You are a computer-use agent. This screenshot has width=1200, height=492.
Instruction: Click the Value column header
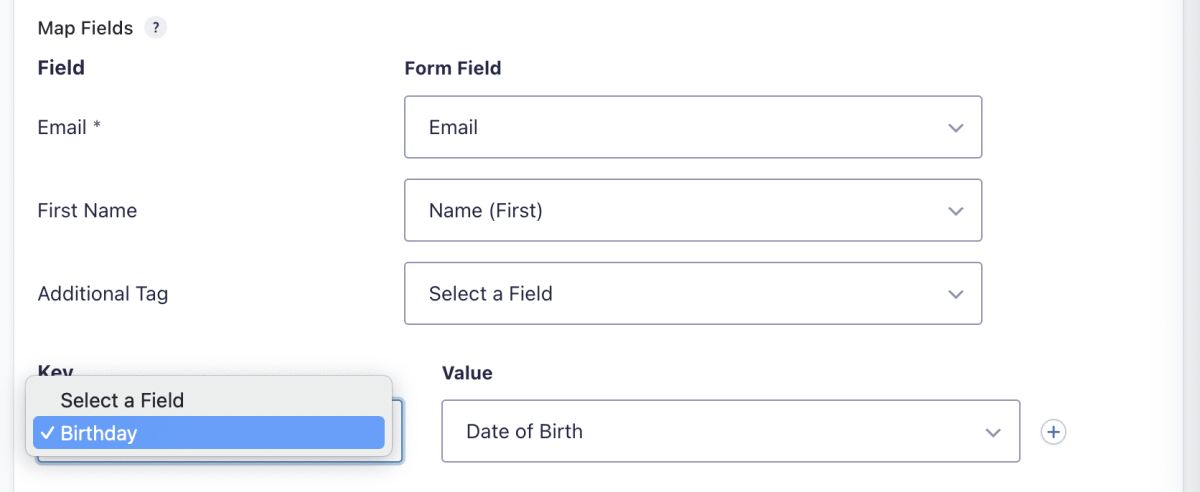tap(467, 373)
